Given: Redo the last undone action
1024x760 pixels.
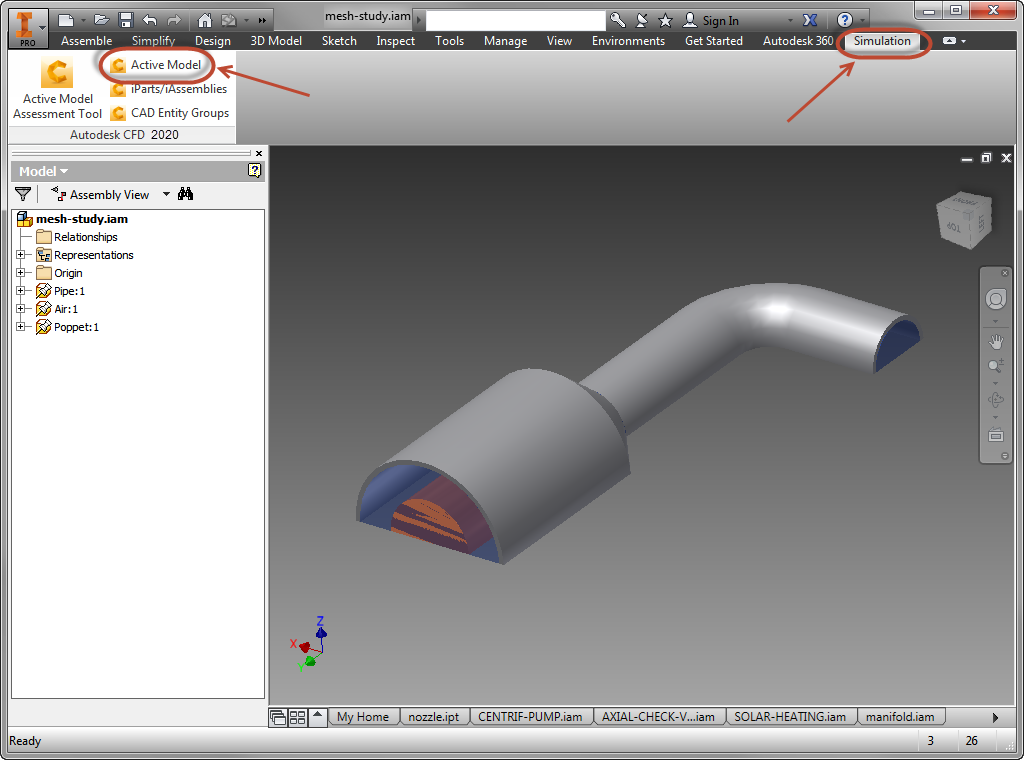Looking at the screenshot, I should pyautogui.click(x=174, y=20).
